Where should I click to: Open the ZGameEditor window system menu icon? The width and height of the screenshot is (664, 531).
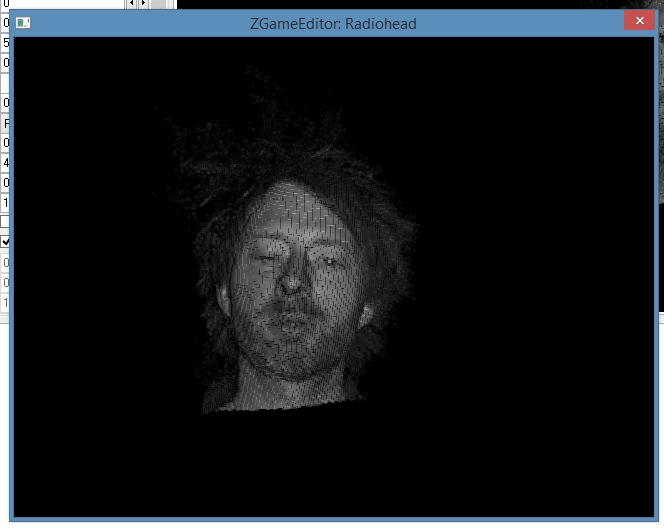click(23, 23)
